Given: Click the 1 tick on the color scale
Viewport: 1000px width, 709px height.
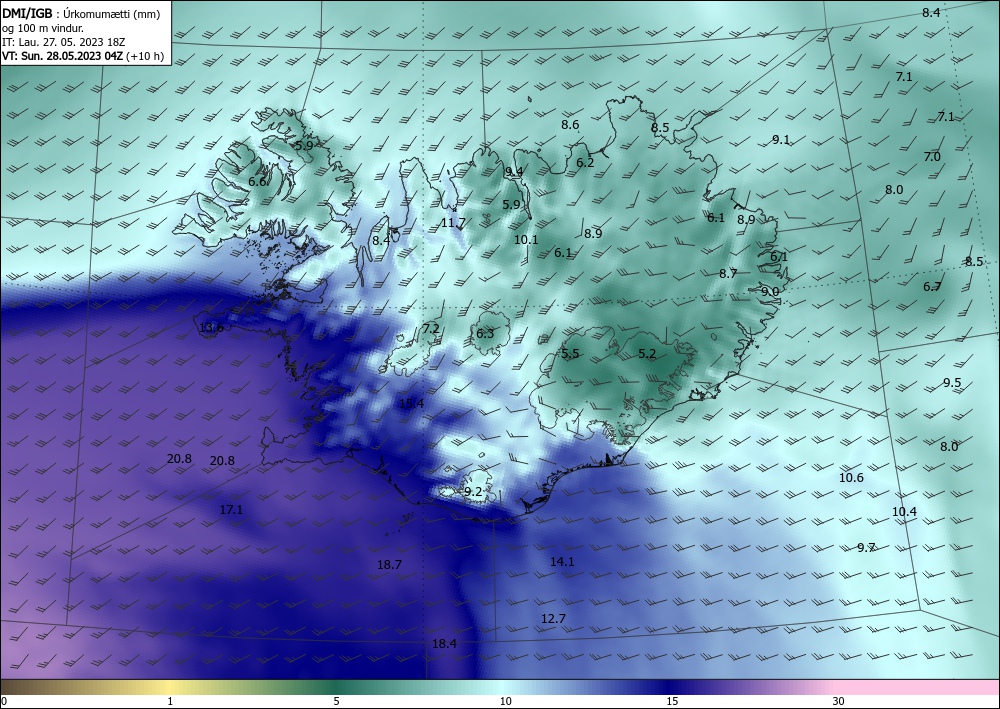Looking at the screenshot, I should tap(170, 701).
